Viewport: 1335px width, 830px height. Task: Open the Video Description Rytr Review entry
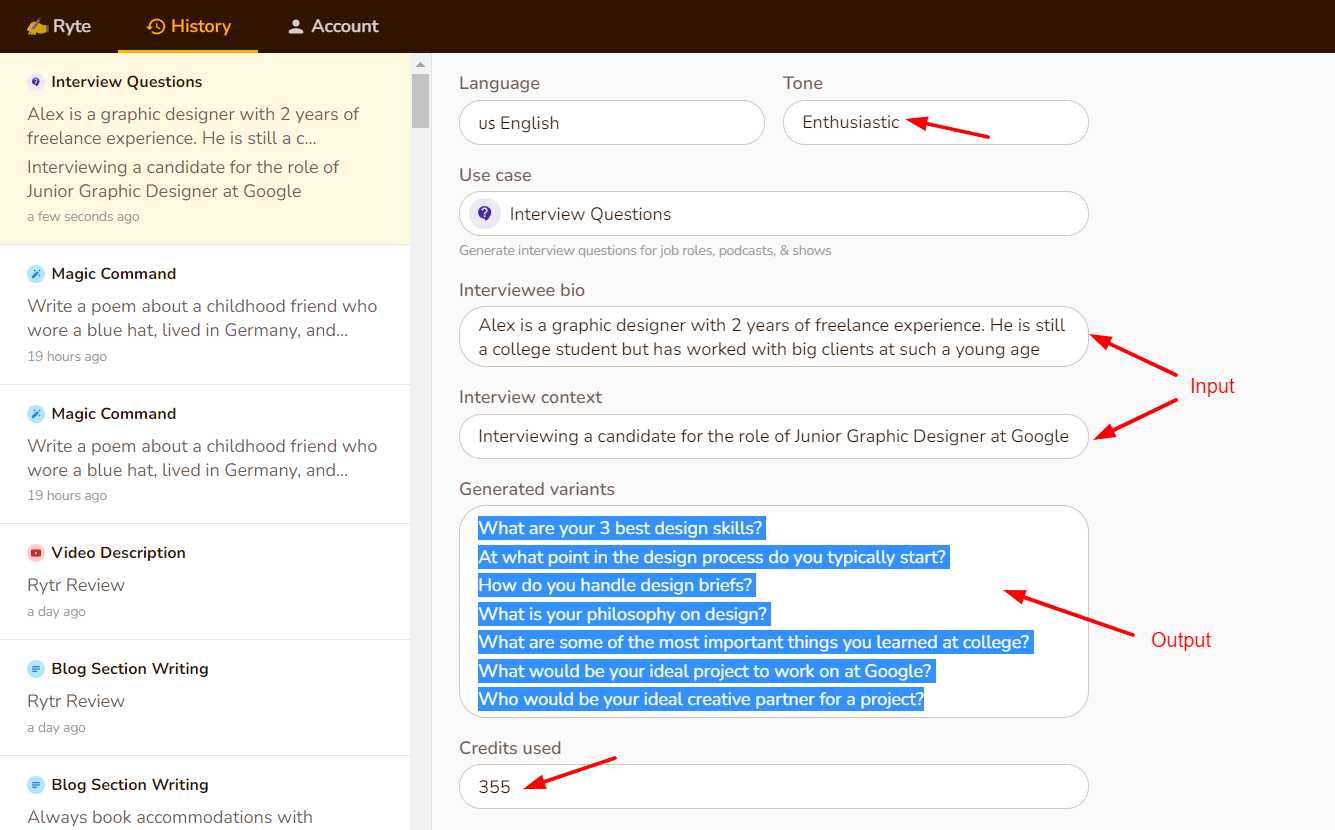pos(204,582)
